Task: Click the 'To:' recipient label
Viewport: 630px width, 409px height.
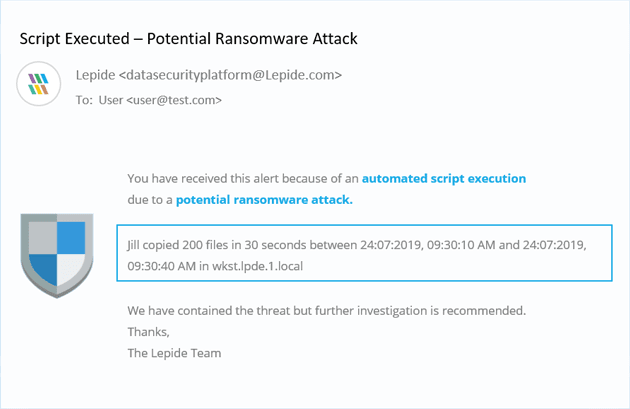Action: pos(84,100)
